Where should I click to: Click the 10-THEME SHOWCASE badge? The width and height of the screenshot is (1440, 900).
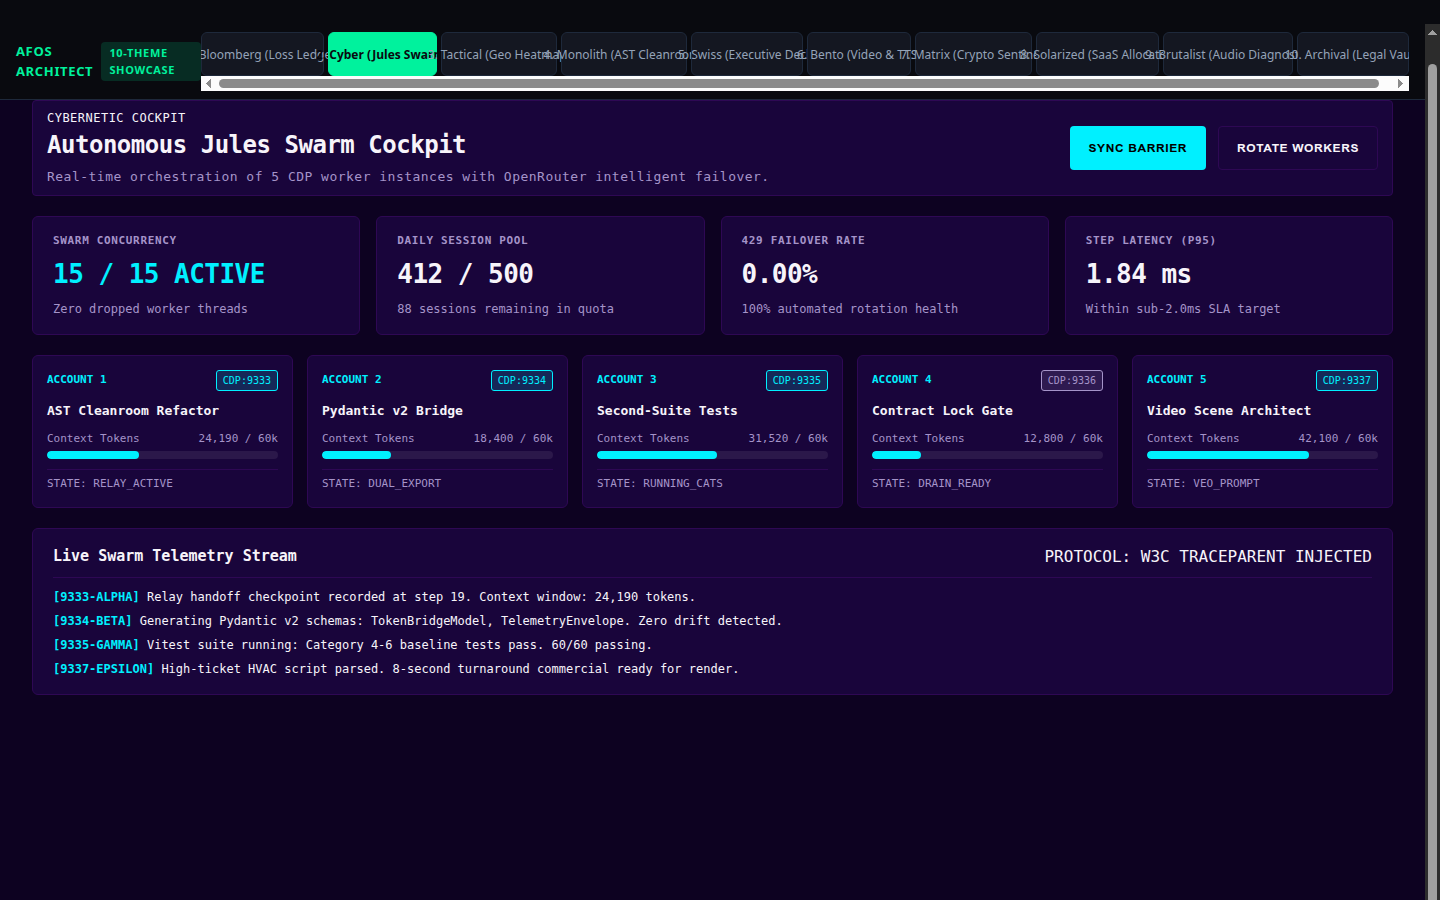pos(150,62)
